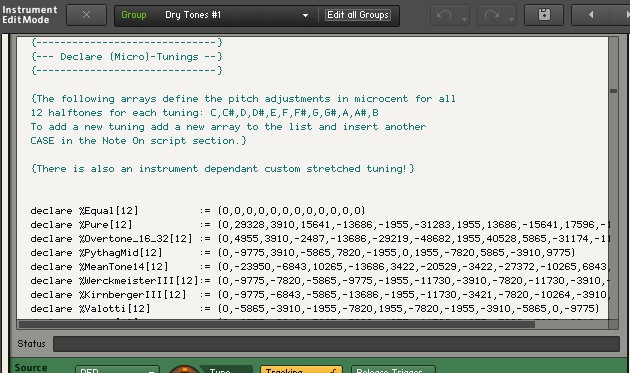Save the instrument with the floppy disk icon
This screenshot has width=630, height=373.
544,15
